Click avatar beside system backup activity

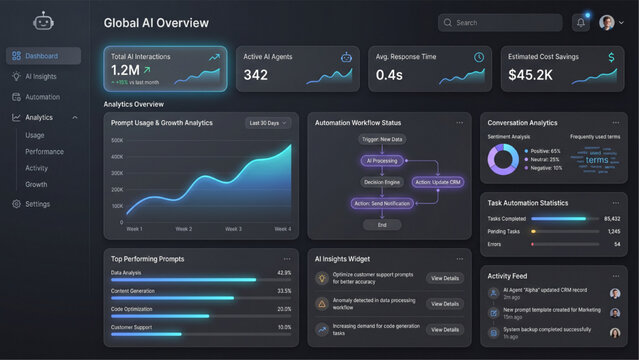(x=615, y=333)
